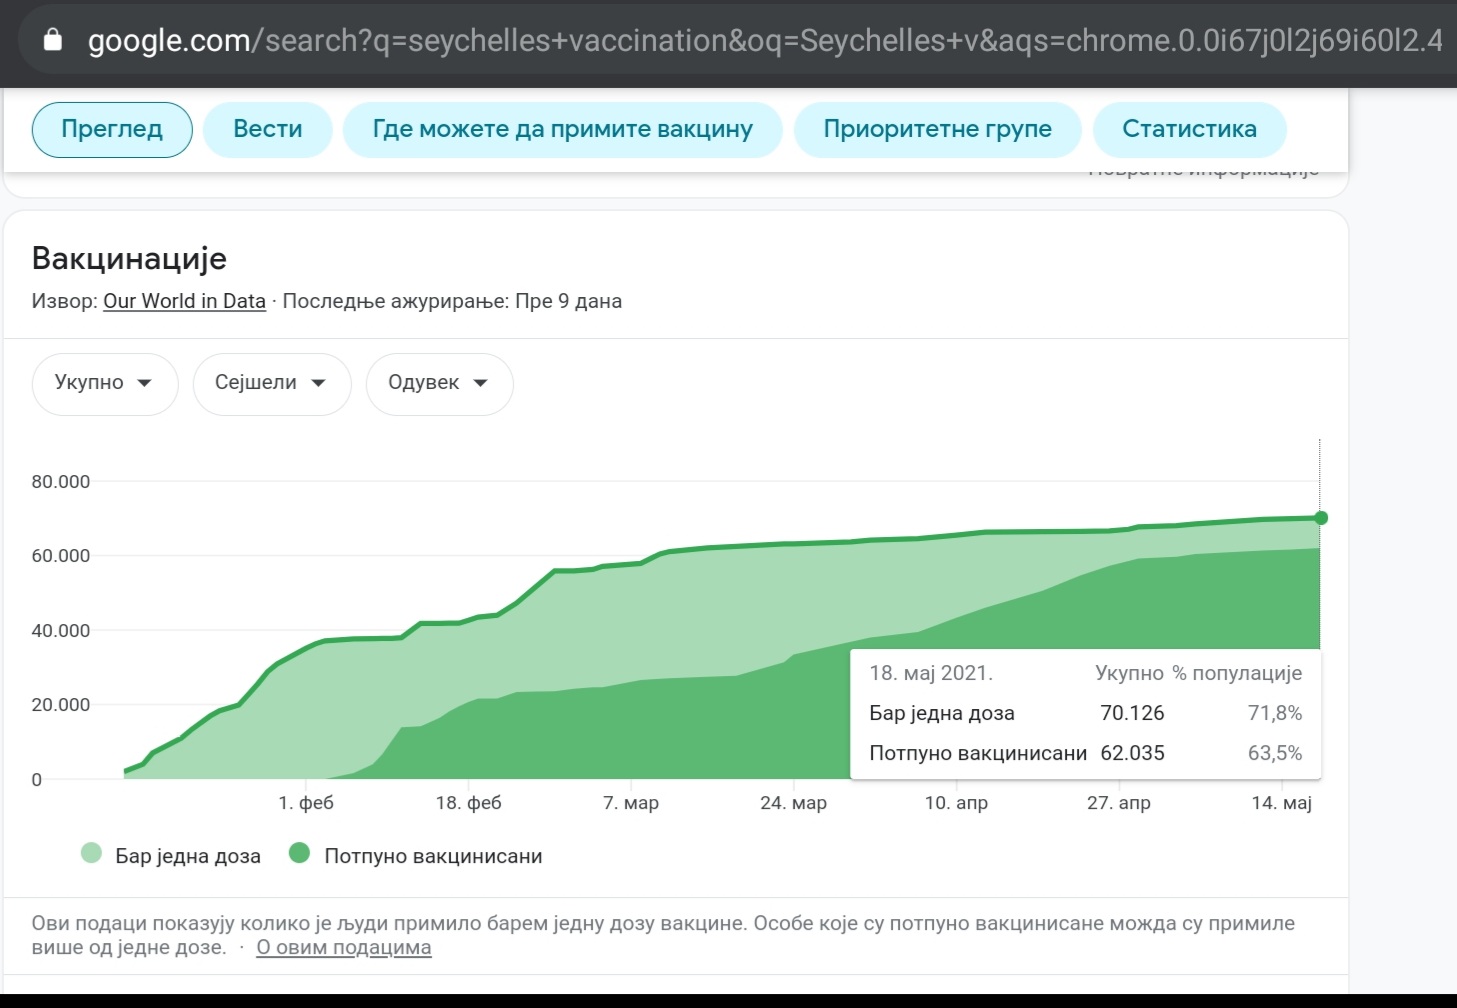
Task: Click the 18. феб x-axis label
Action: (x=469, y=803)
